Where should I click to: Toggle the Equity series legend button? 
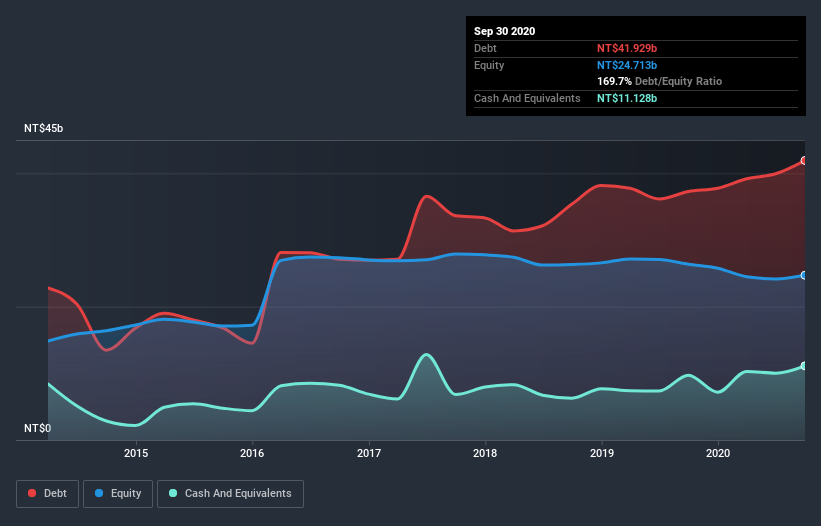pyautogui.click(x=118, y=494)
